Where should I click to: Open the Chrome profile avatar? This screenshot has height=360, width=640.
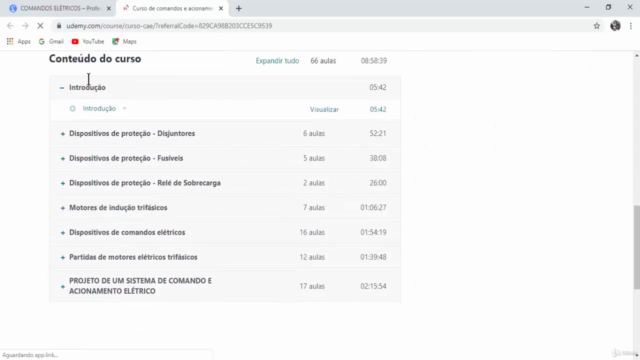click(x=615, y=26)
